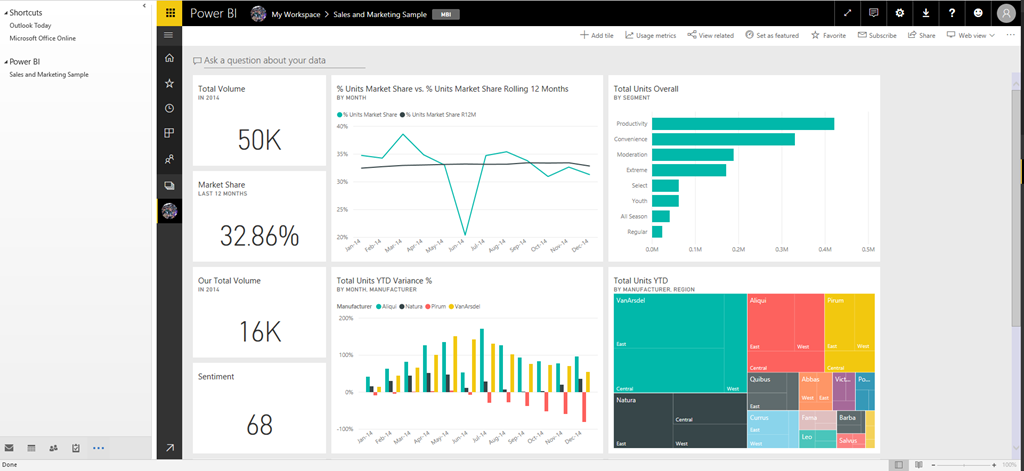Open Shared with me people icon
Image resolution: width=1024 pixels, height=471 pixels.
click(x=169, y=159)
